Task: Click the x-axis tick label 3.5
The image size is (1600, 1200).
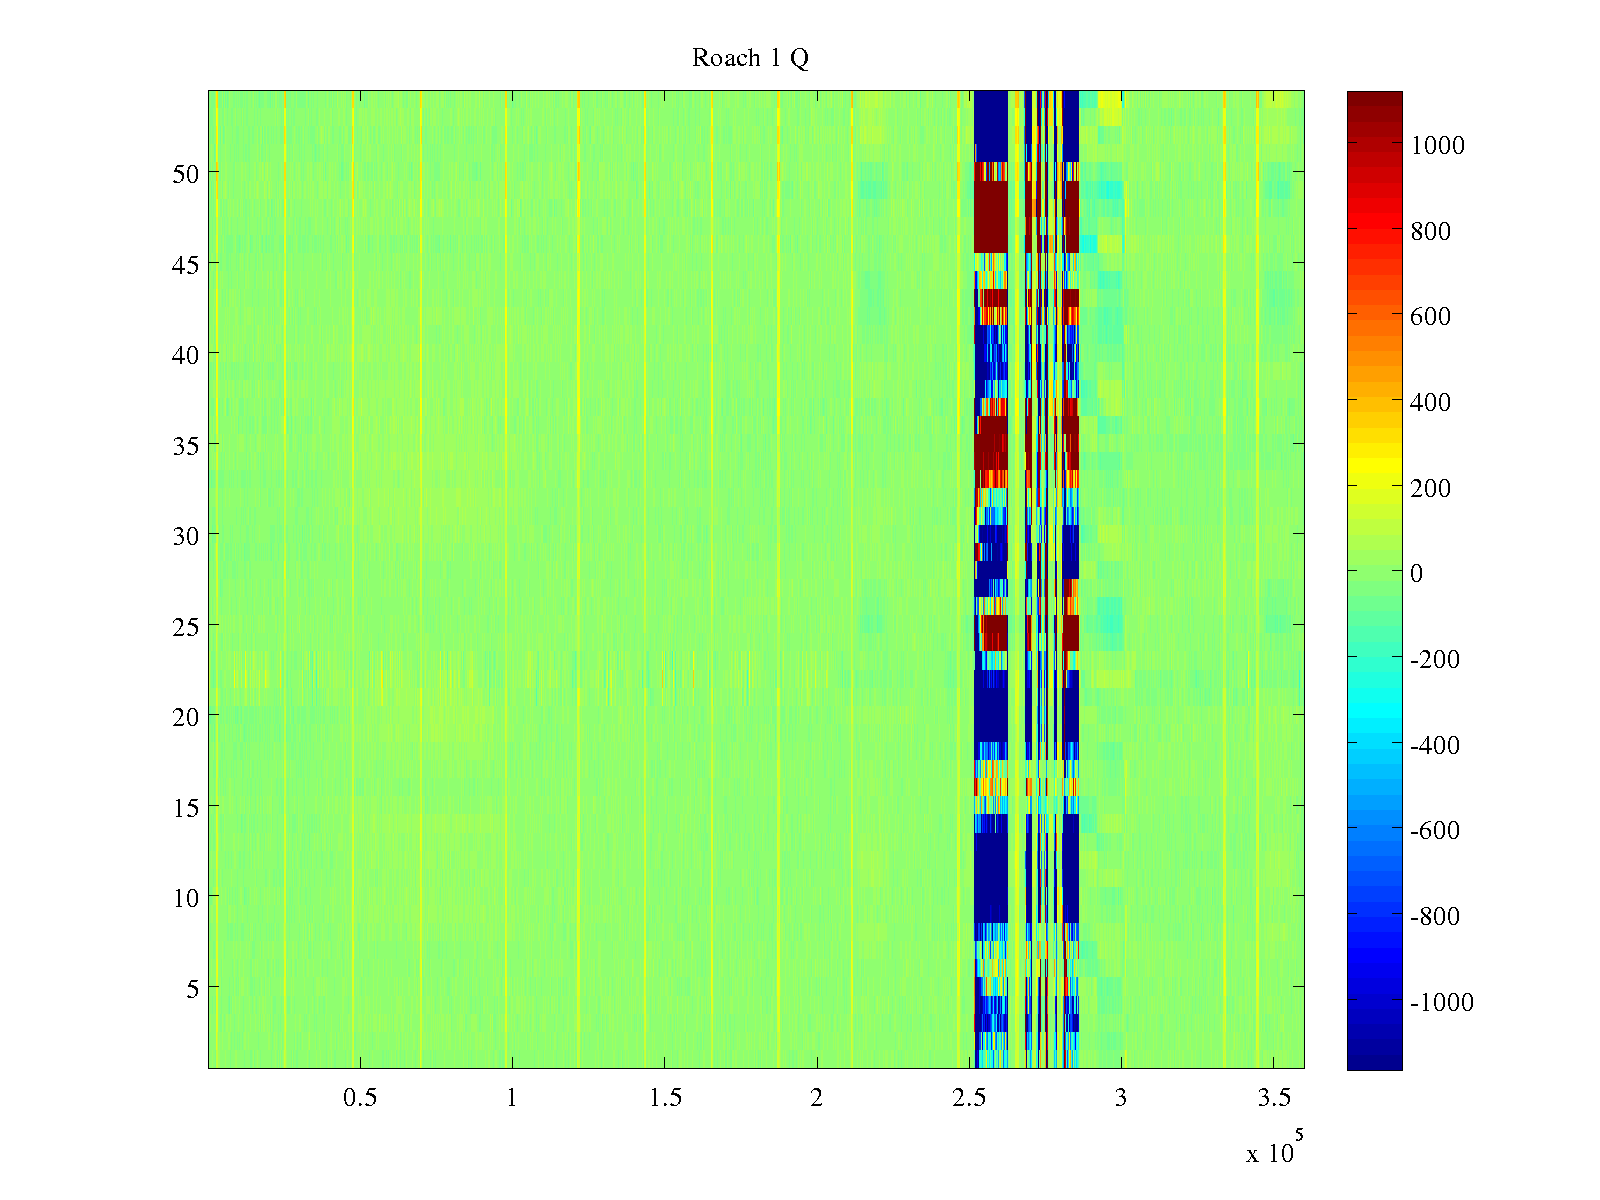Action: [1273, 1098]
